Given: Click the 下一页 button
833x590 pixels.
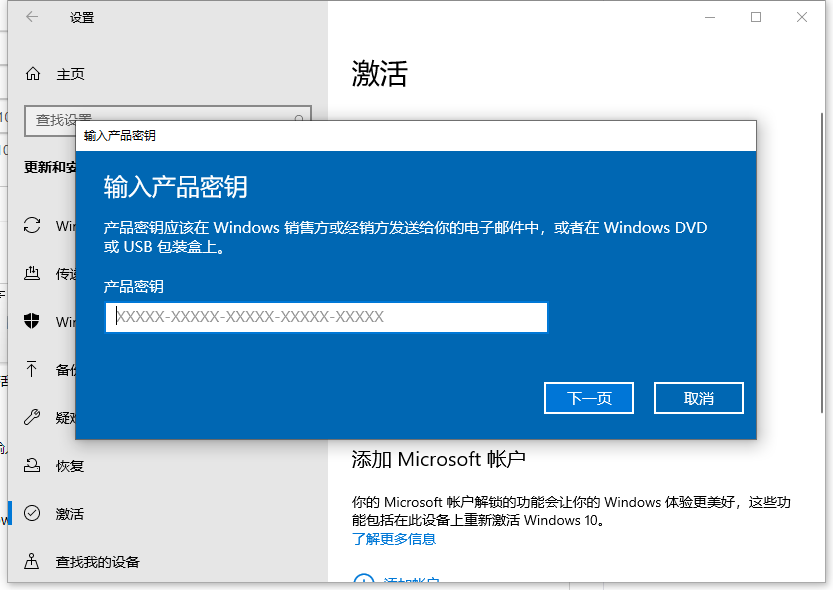Looking at the screenshot, I should coord(588,397).
